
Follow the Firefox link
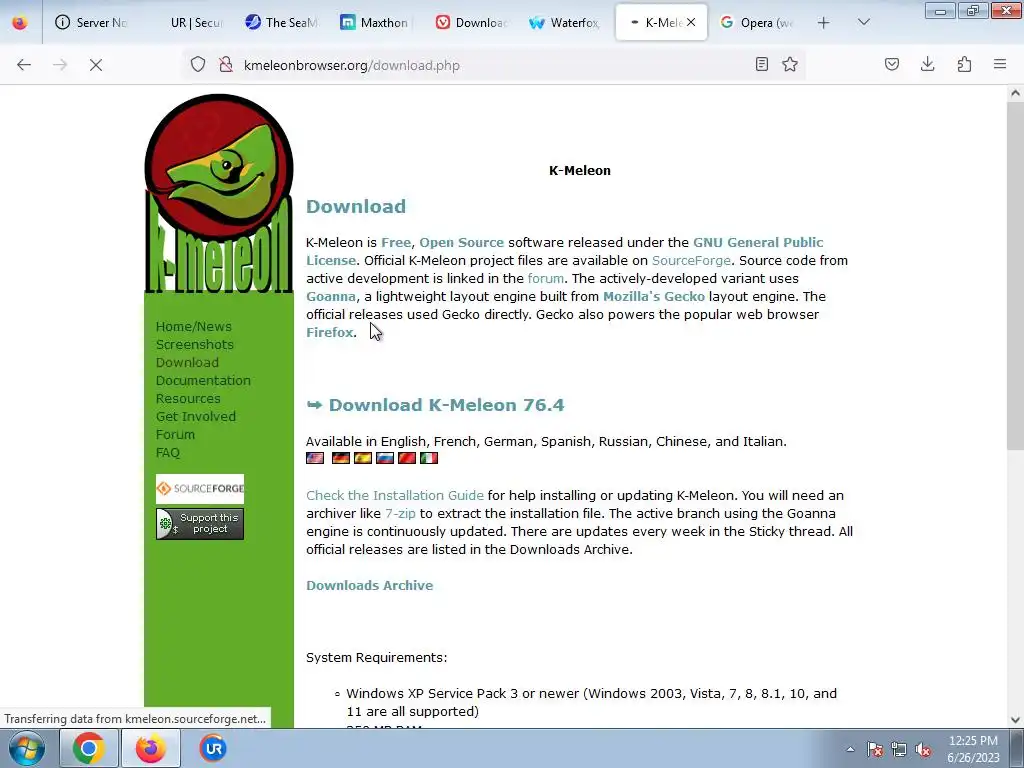(330, 332)
